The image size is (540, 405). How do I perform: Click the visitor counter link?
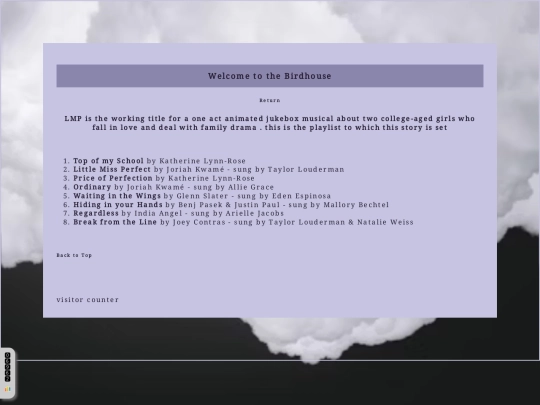click(87, 300)
